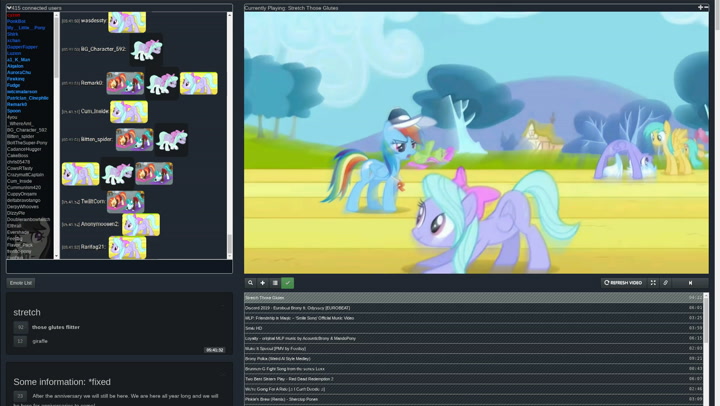Click the link/chain icon in video toolbar

(x=665, y=283)
